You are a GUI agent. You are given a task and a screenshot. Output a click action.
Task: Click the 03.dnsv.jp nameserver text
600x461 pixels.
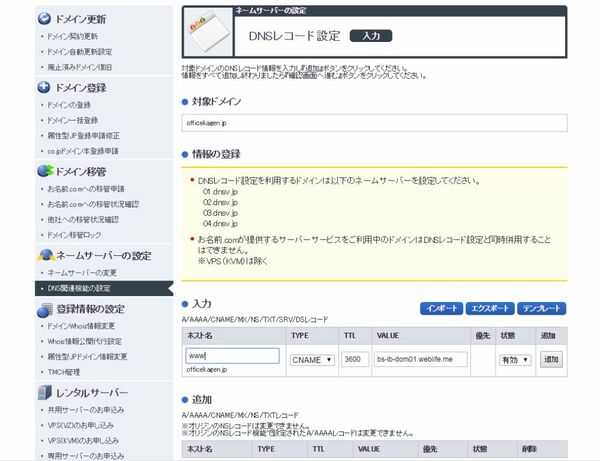220,213
